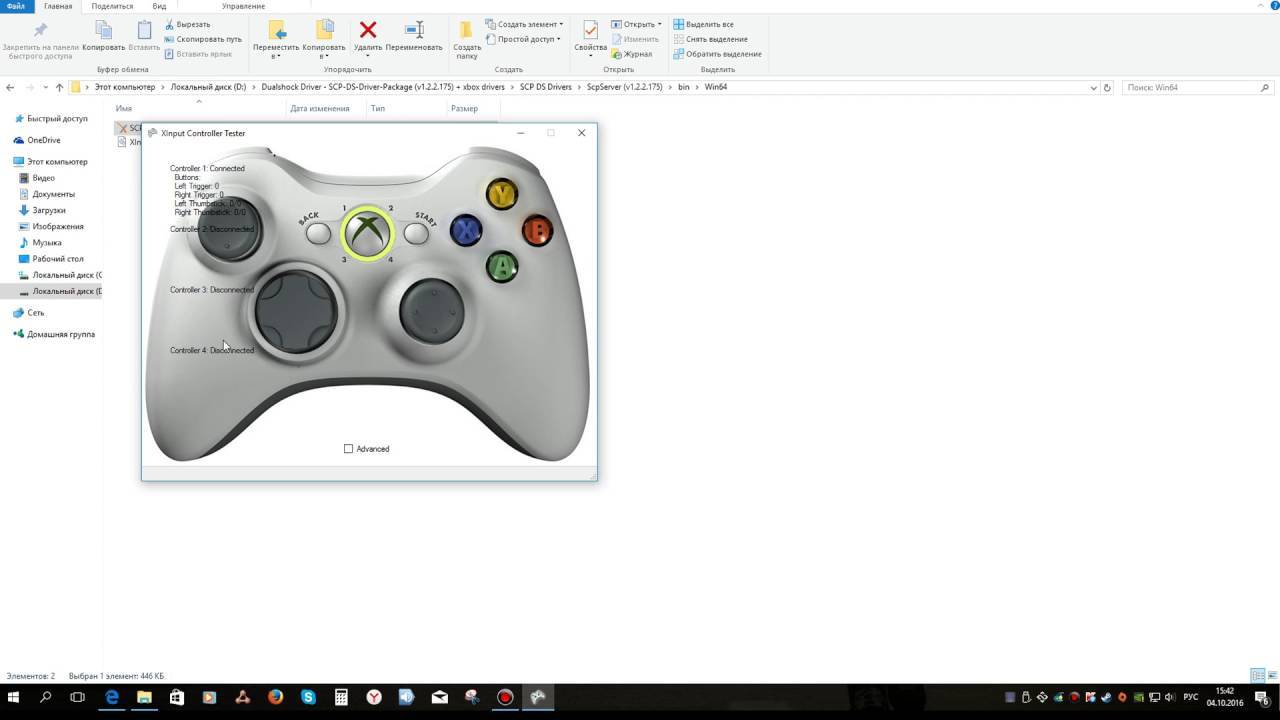1280x720 pixels.
Task: Click the Win64 search box
Action: coord(1198,88)
